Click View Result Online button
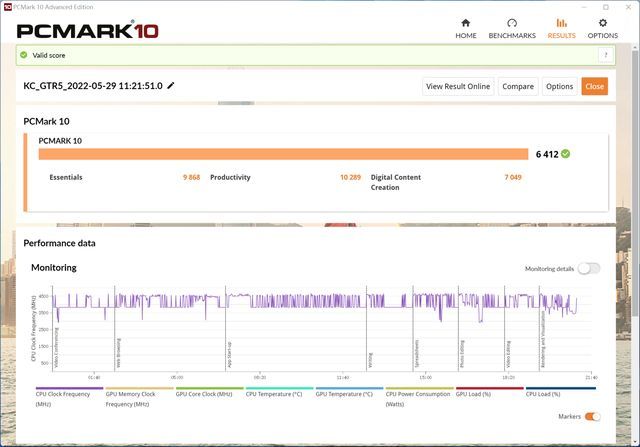This screenshot has height=447, width=640. pyautogui.click(x=458, y=87)
